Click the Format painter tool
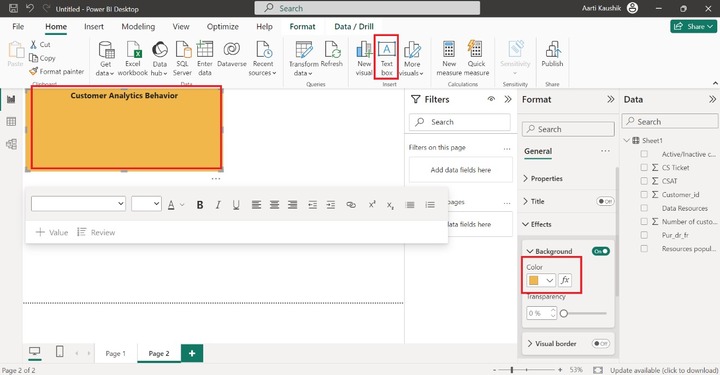 (56, 72)
